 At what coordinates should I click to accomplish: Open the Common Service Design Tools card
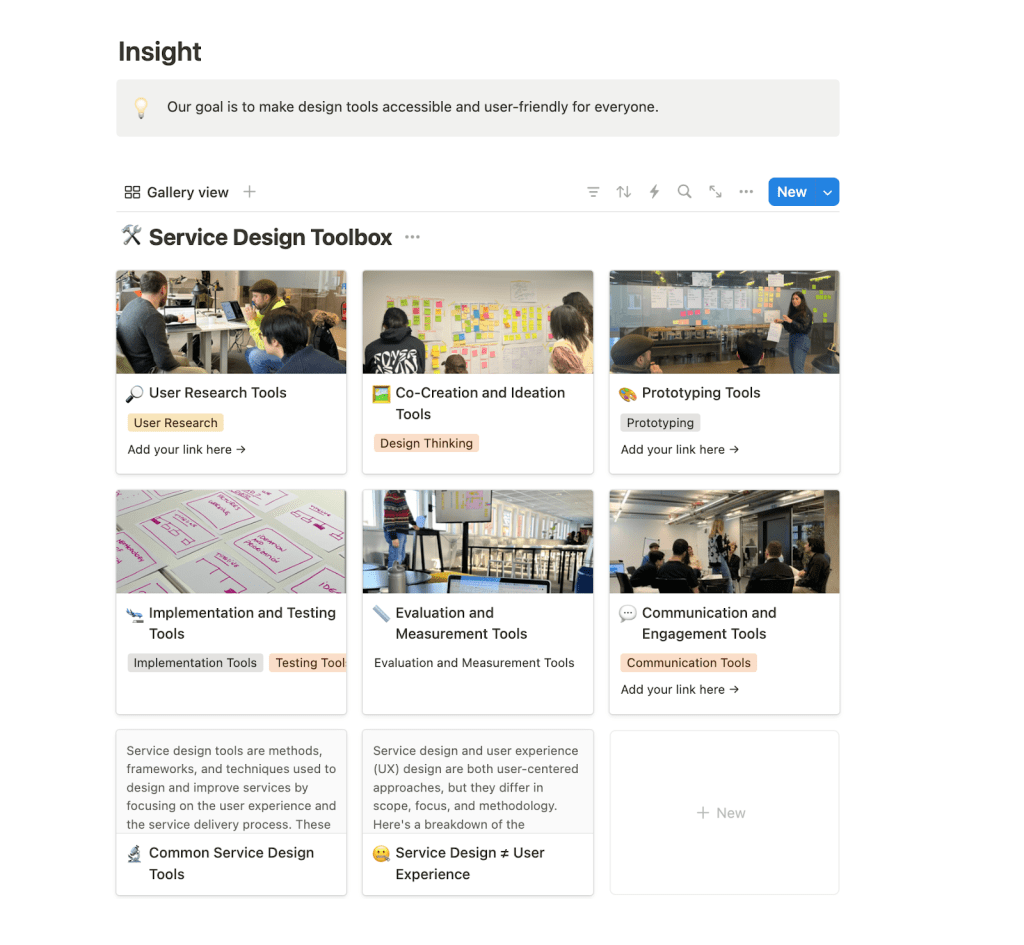click(x=231, y=863)
